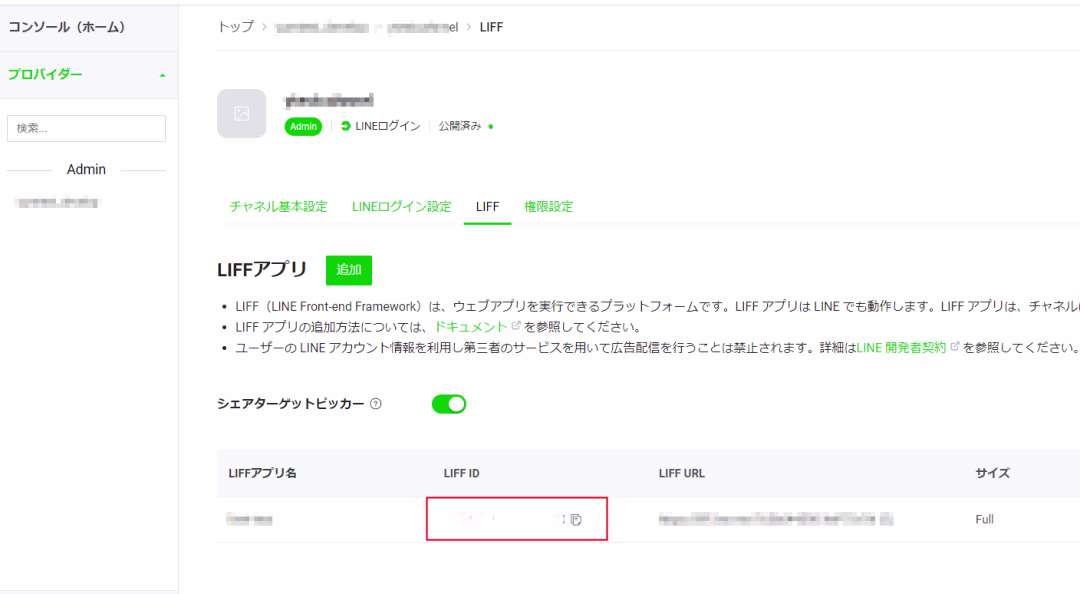The height and width of the screenshot is (594, 1080).
Task: Select the blurred provider under Admin in sidebar
Action: [58, 203]
